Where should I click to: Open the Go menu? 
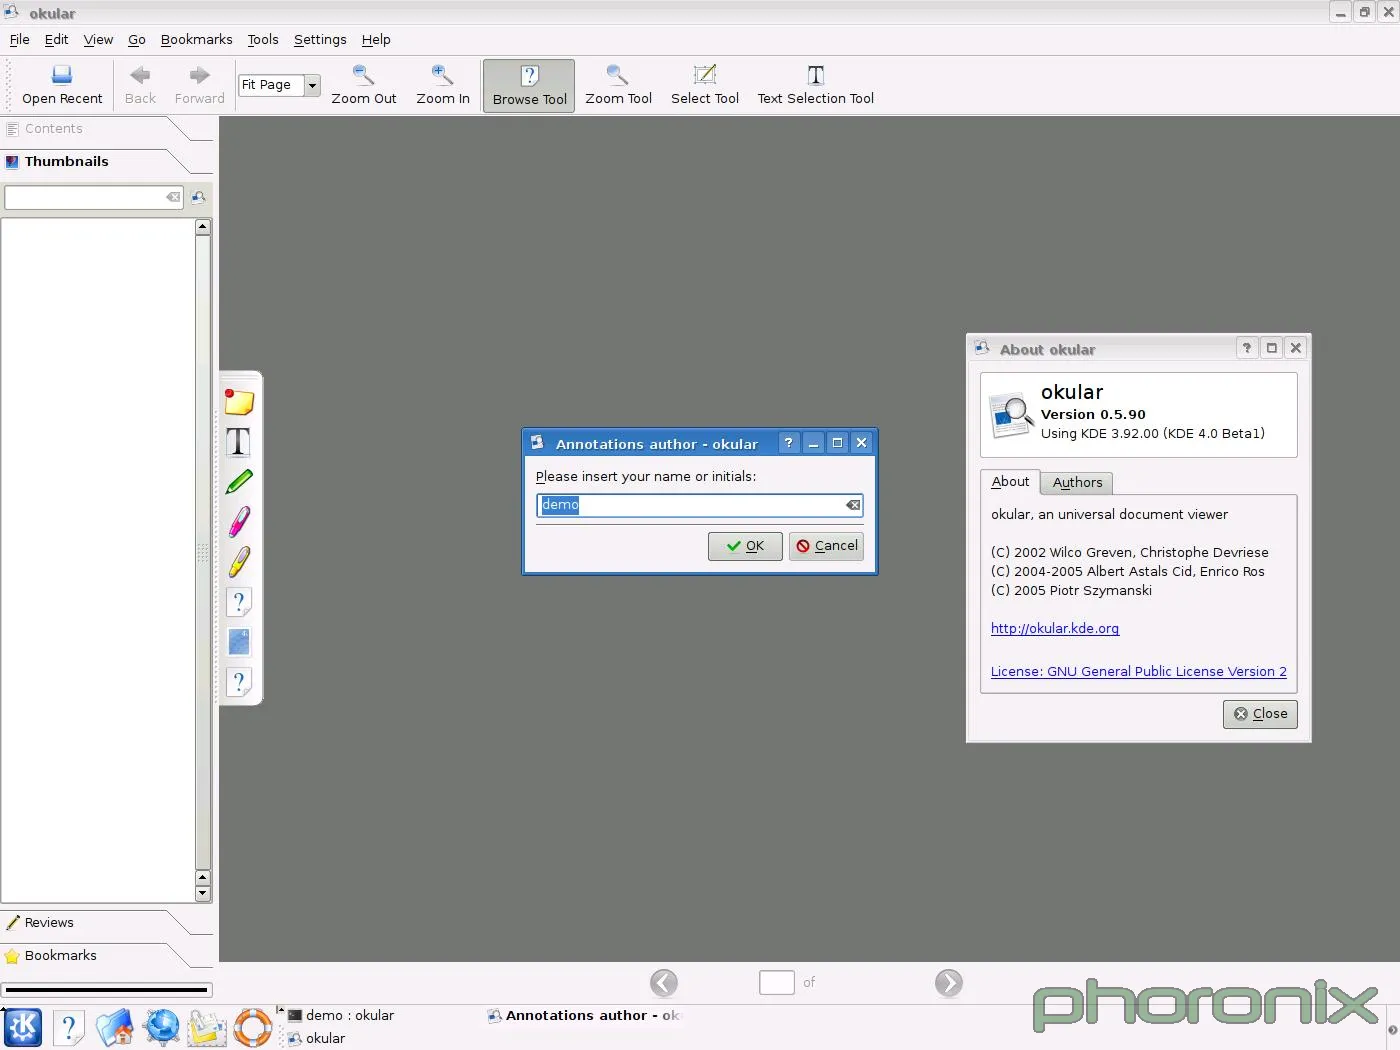tap(137, 39)
